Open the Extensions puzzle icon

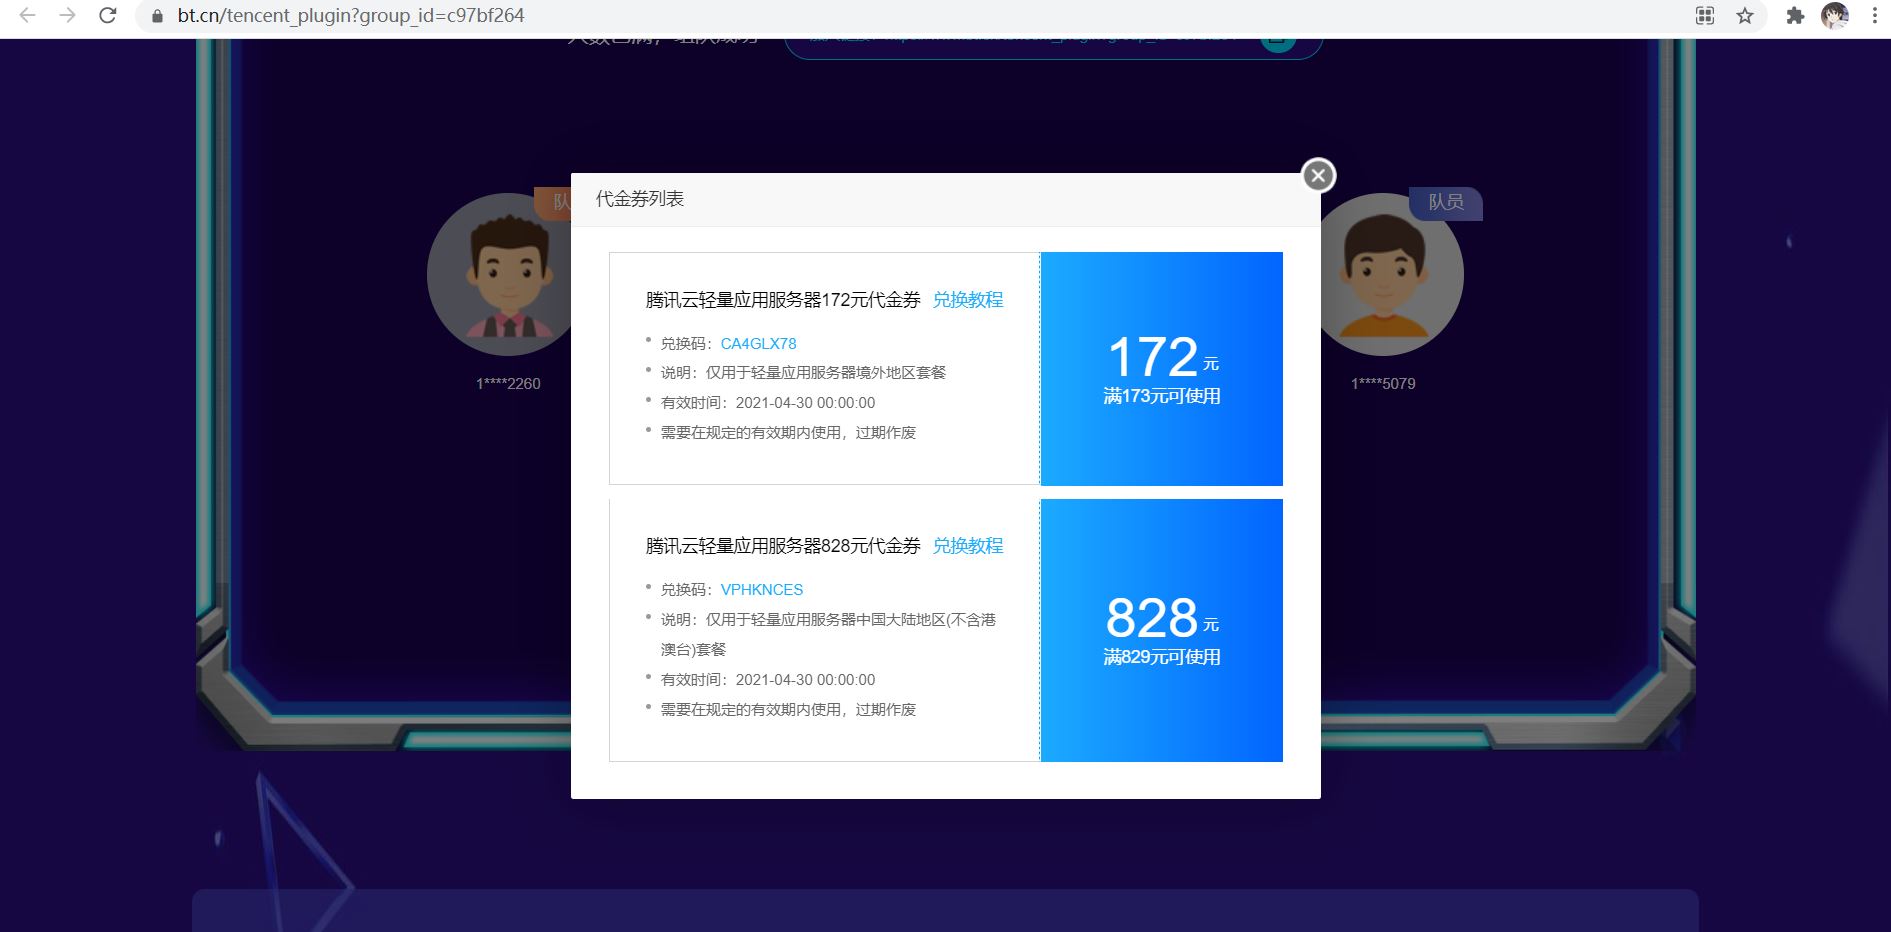1795,16
